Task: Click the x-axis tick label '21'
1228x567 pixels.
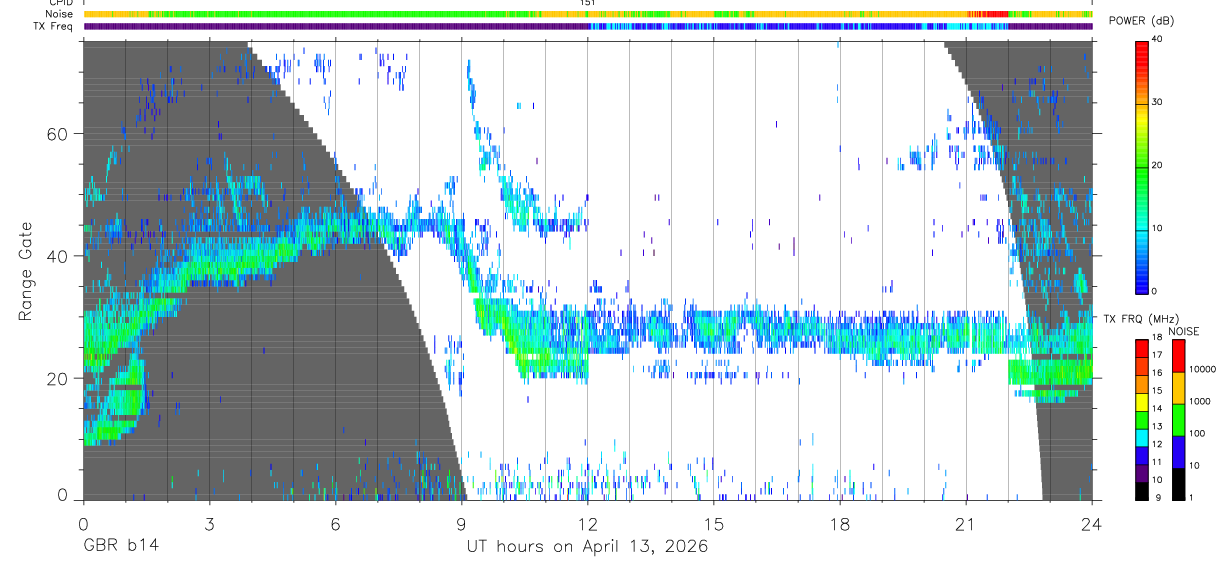Action: [966, 524]
